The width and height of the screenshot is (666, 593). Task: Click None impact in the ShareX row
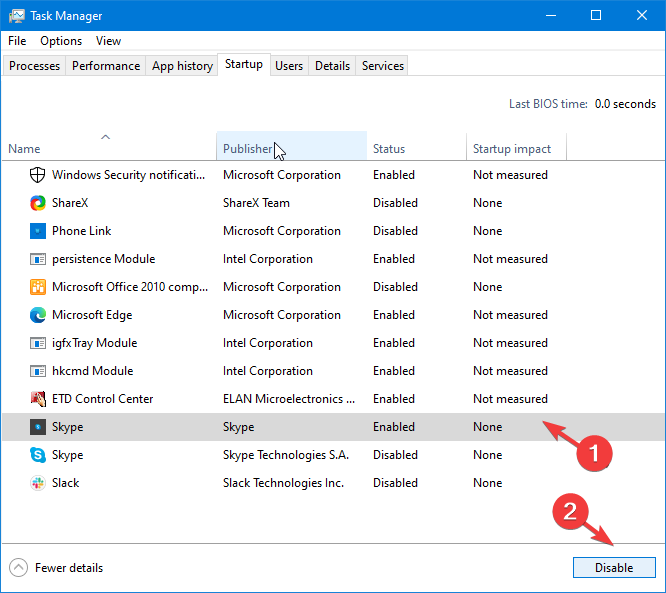(488, 203)
